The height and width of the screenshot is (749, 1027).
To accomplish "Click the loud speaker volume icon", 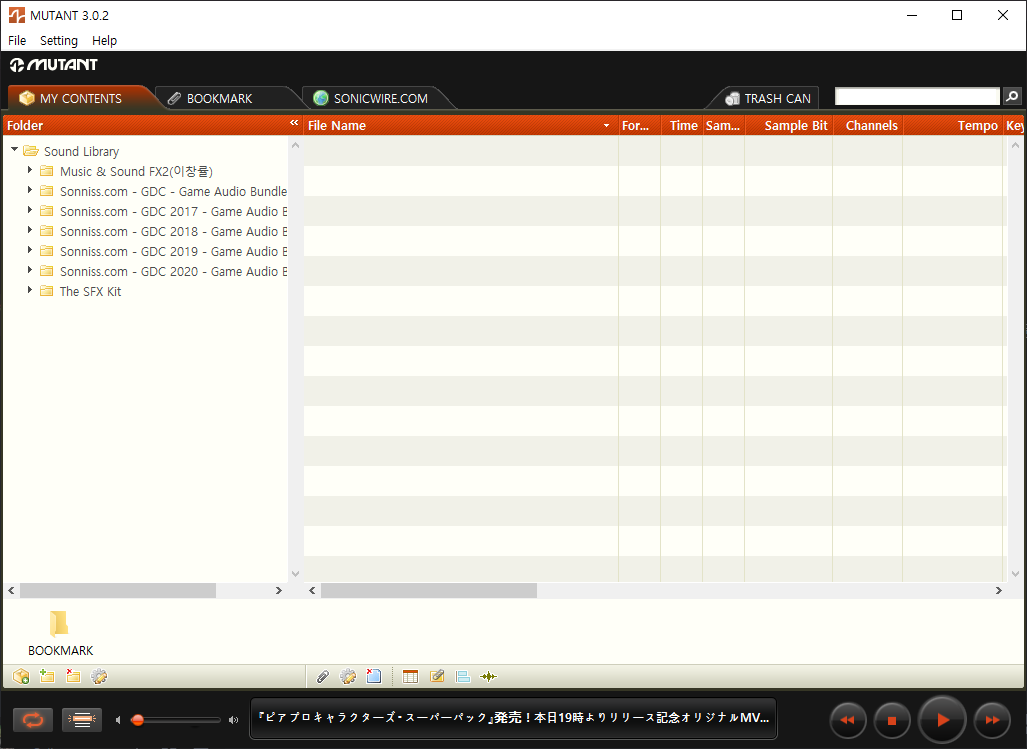I will click(234, 720).
